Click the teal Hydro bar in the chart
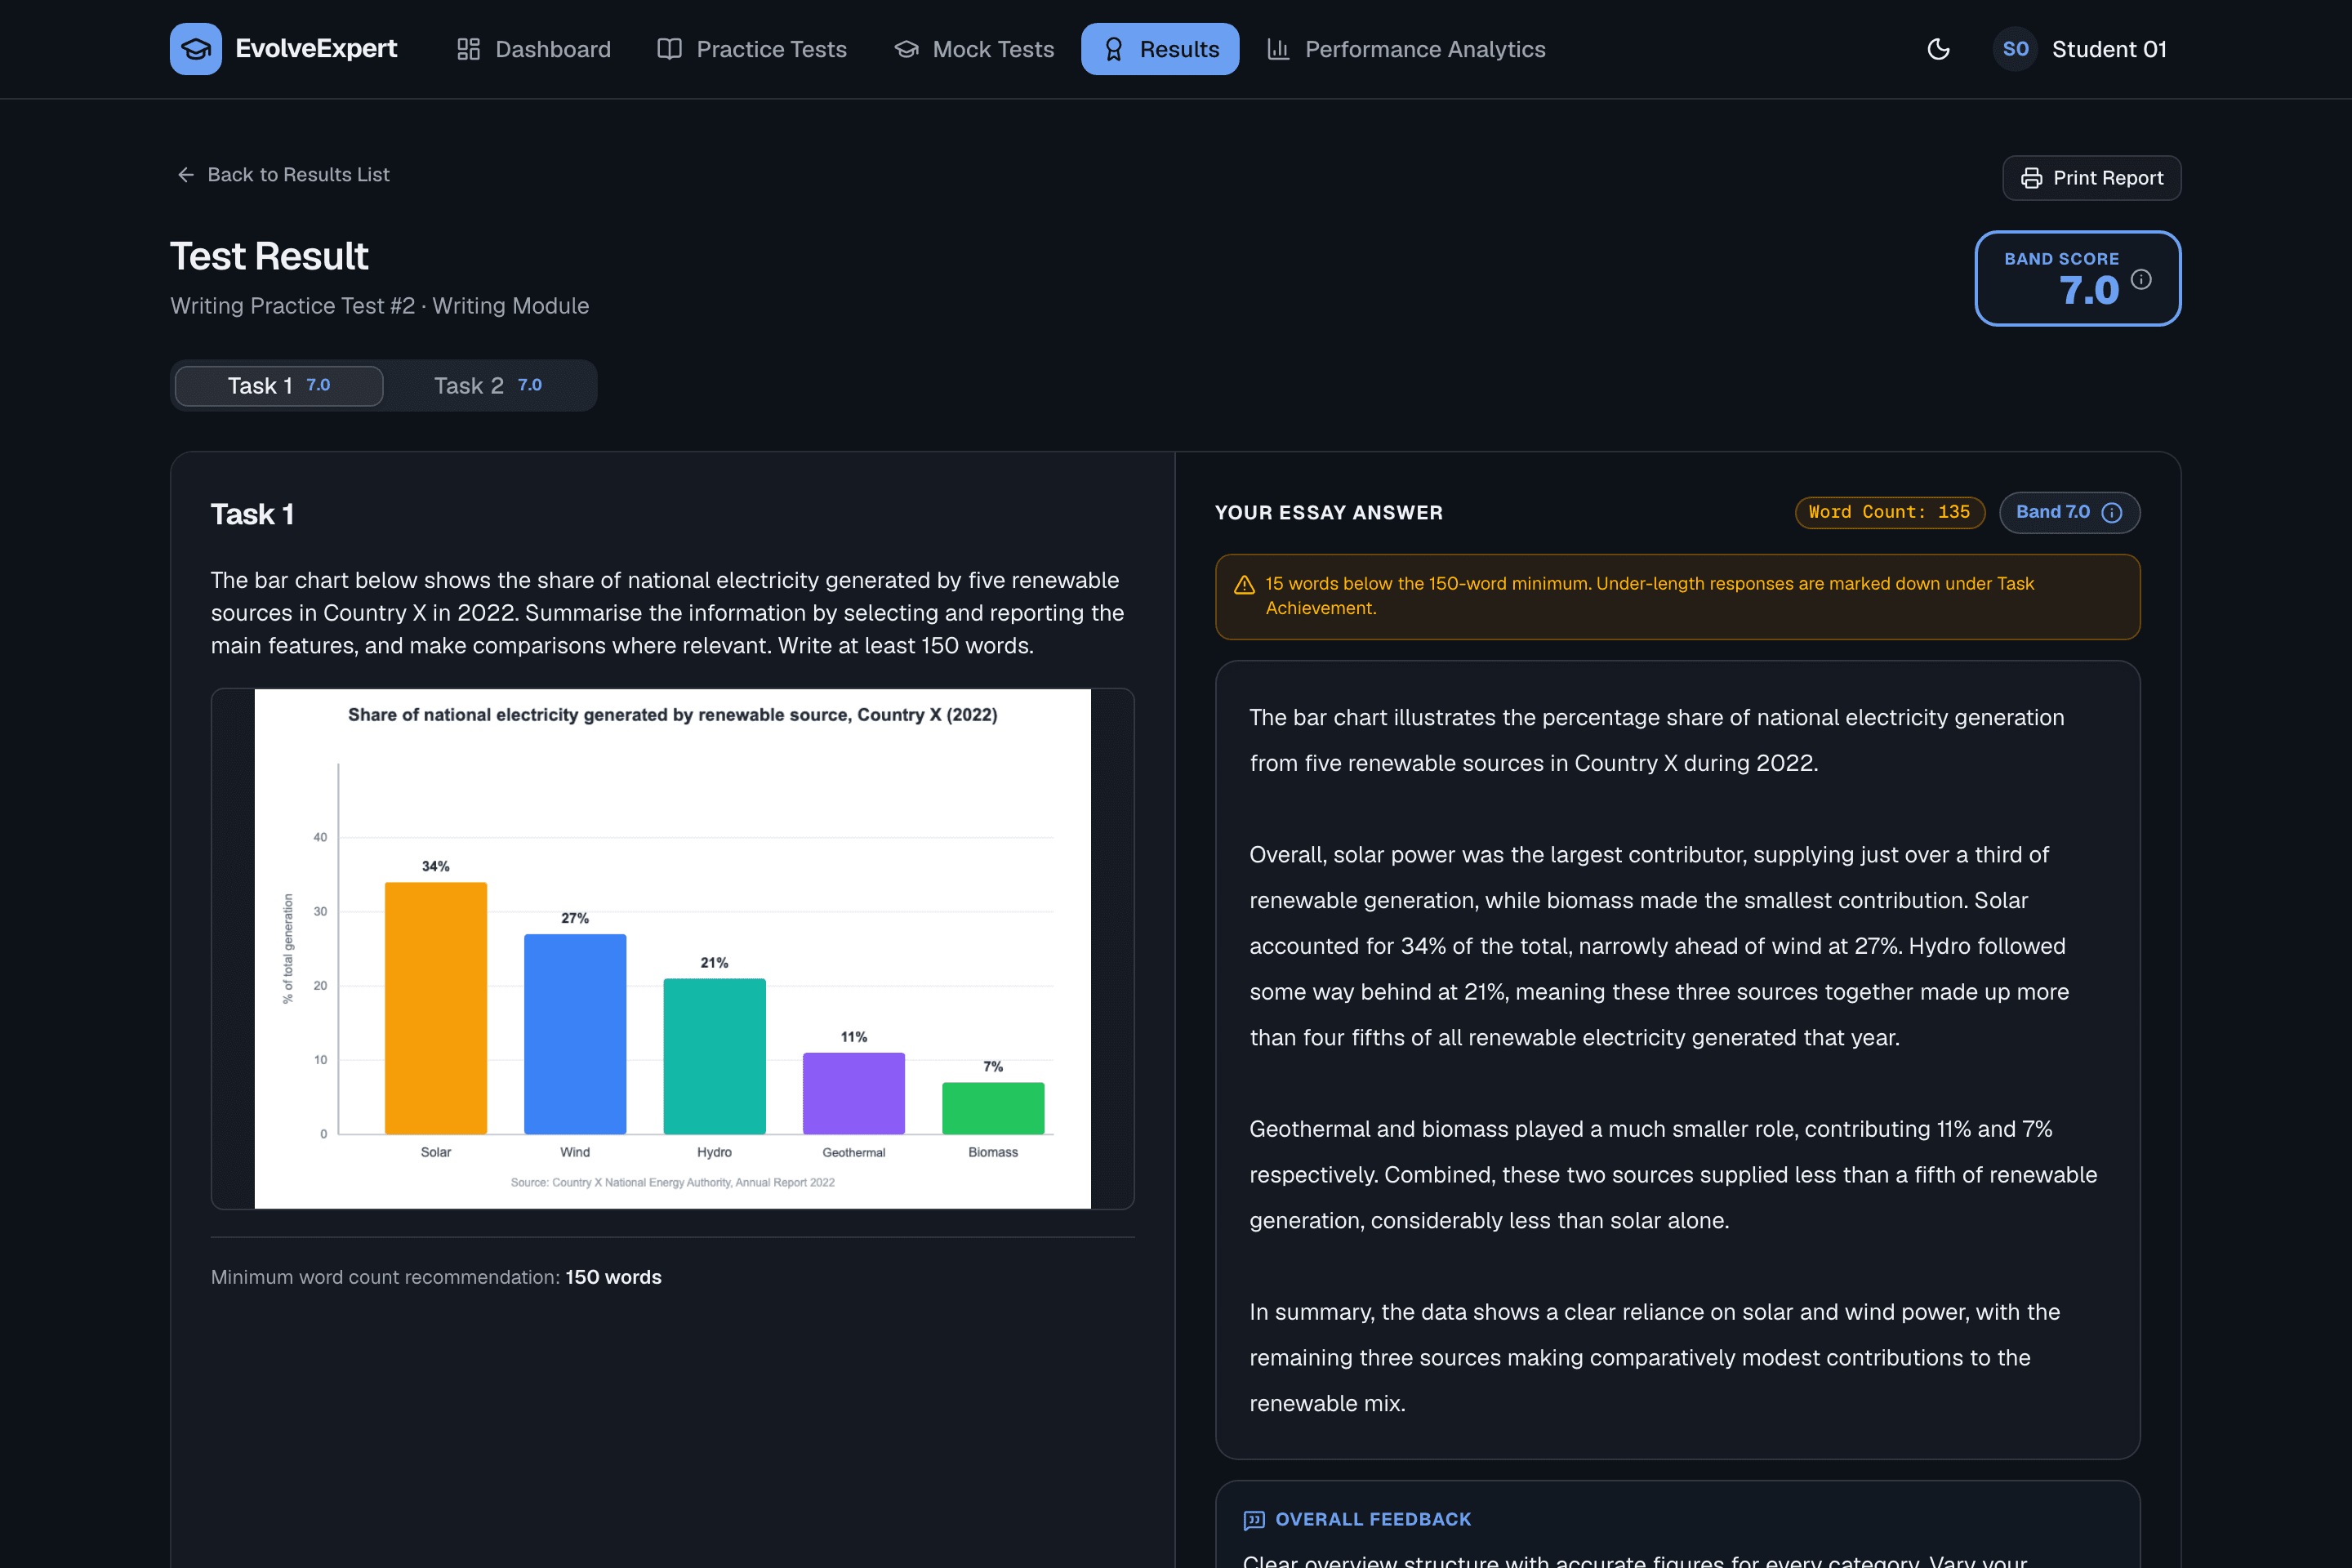Viewport: 2352px width, 1568px height. coord(714,1056)
